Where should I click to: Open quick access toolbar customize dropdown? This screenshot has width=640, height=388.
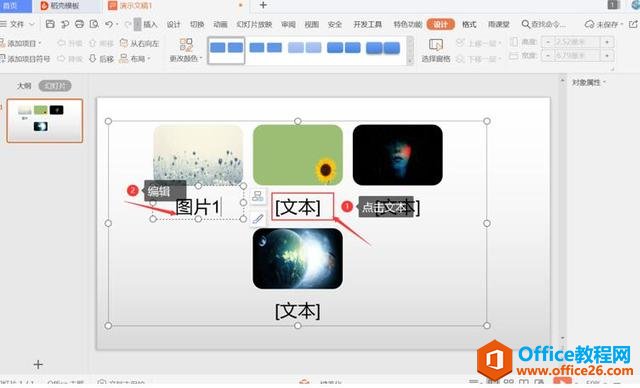tap(137, 24)
